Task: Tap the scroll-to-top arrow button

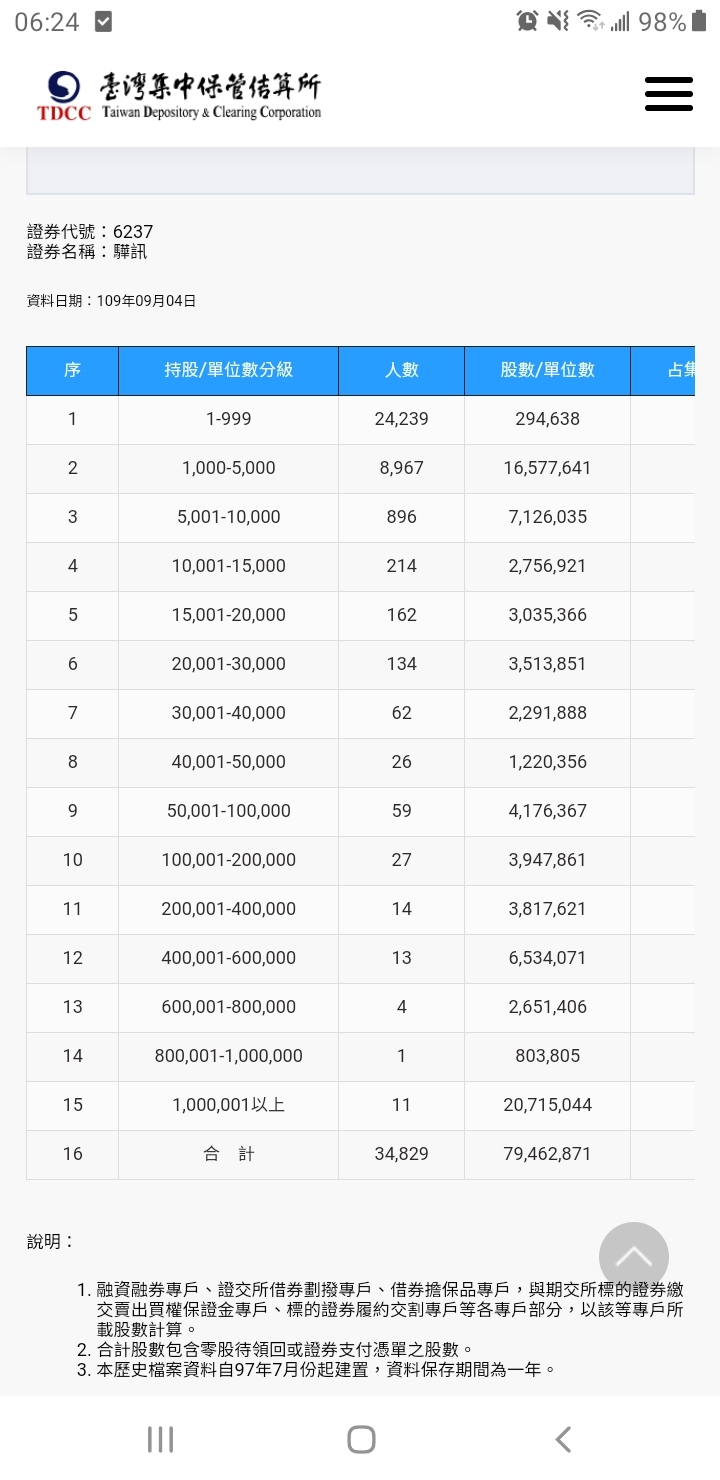Action: click(633, 1257)
